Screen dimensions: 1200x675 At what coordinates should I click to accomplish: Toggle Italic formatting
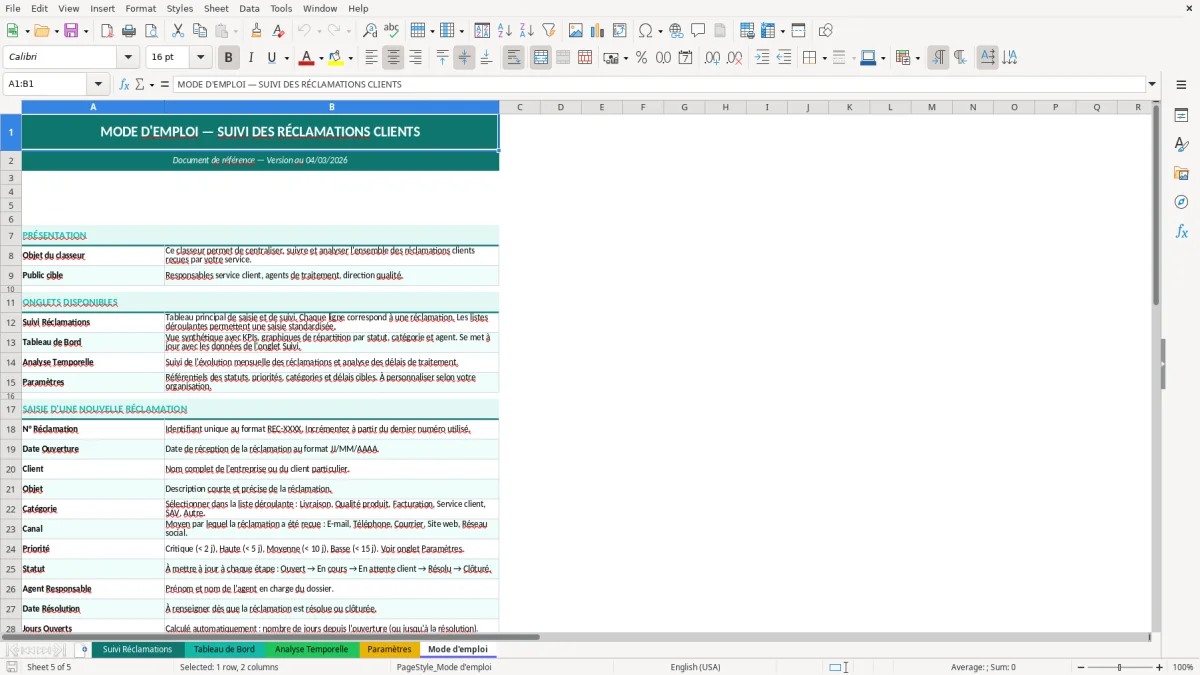[x=250, y=58]
